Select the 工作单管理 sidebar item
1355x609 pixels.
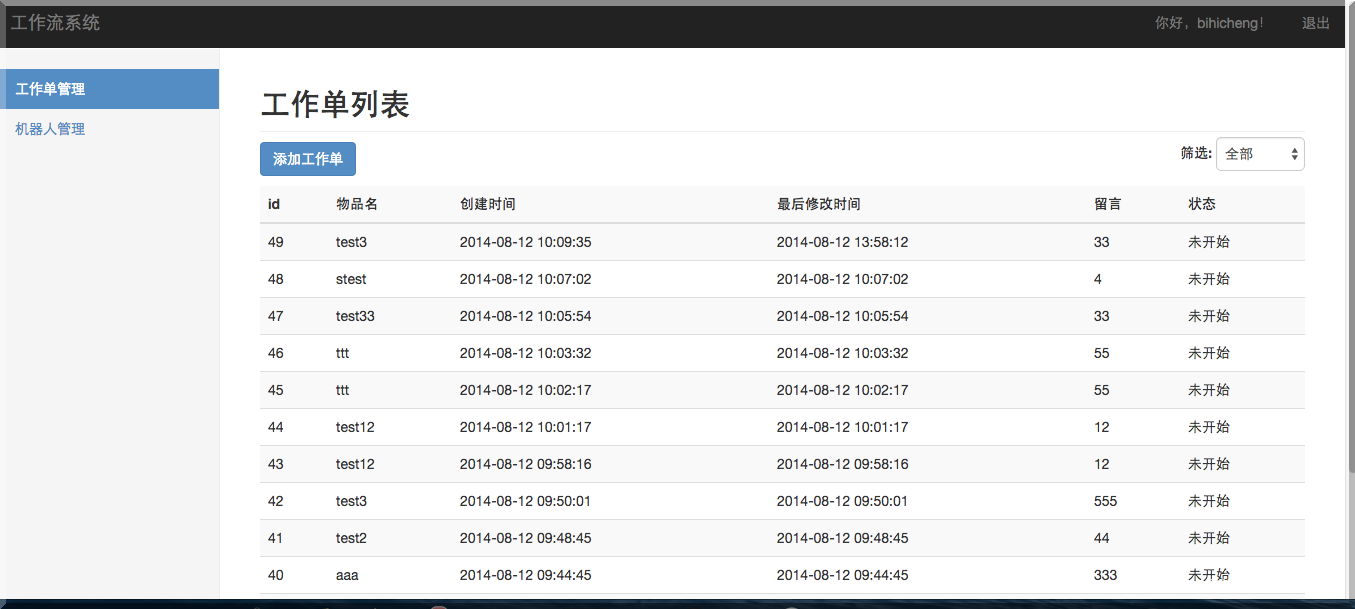[49, 88]
